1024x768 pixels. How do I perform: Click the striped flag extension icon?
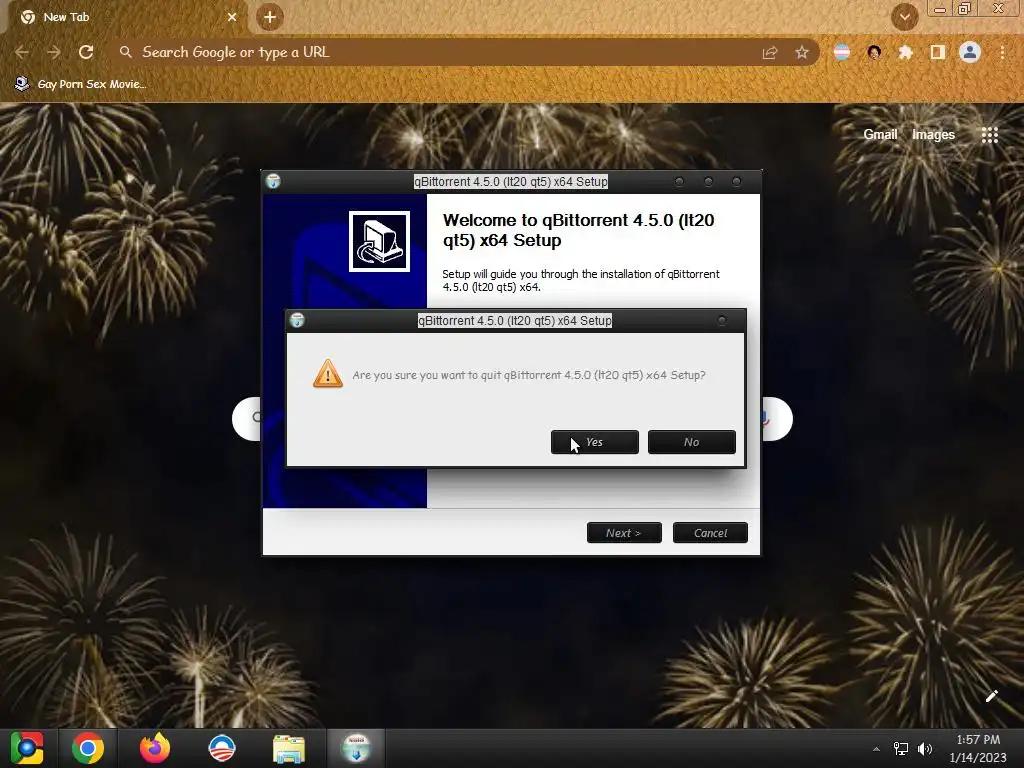[842, 52]
